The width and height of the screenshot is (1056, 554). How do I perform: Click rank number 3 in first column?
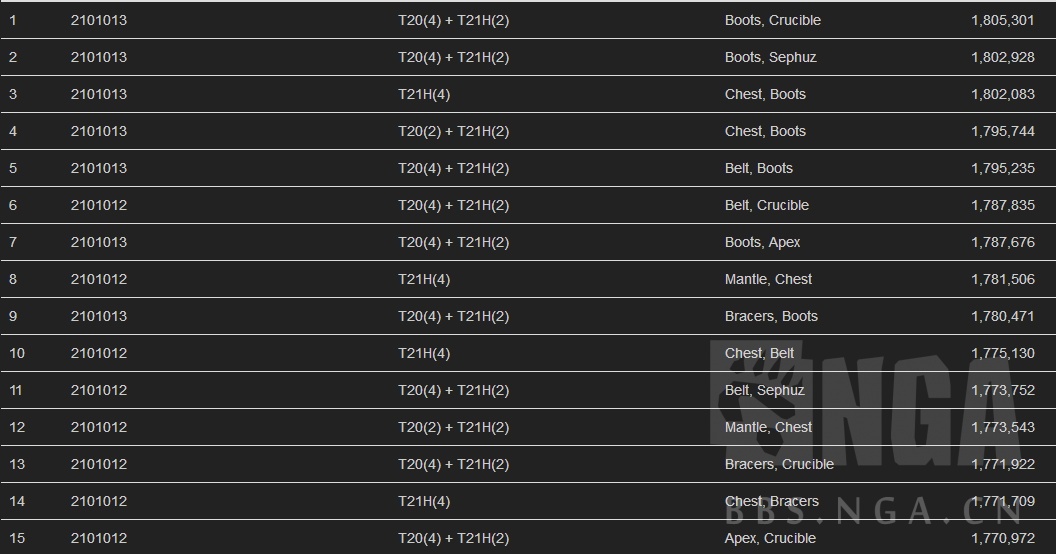tap(13, 94)
